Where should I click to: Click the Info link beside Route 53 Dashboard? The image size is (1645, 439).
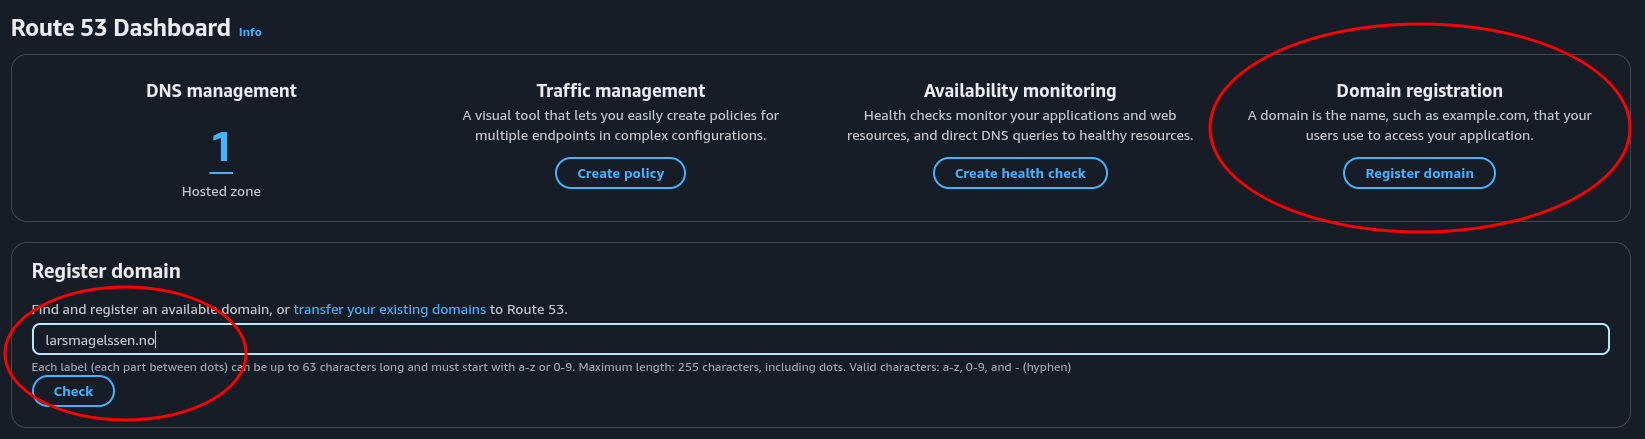coord(250,32)
